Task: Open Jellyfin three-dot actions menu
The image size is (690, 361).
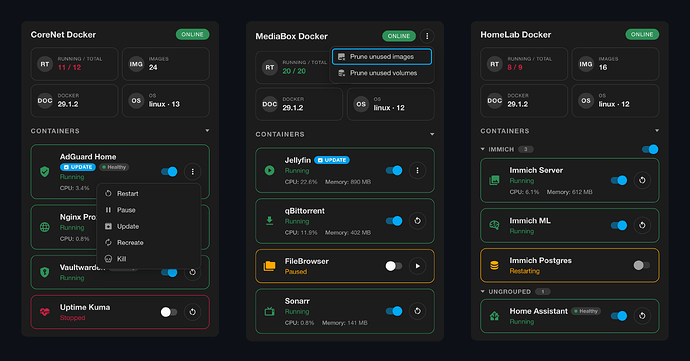Action: (x=417, y=170)
